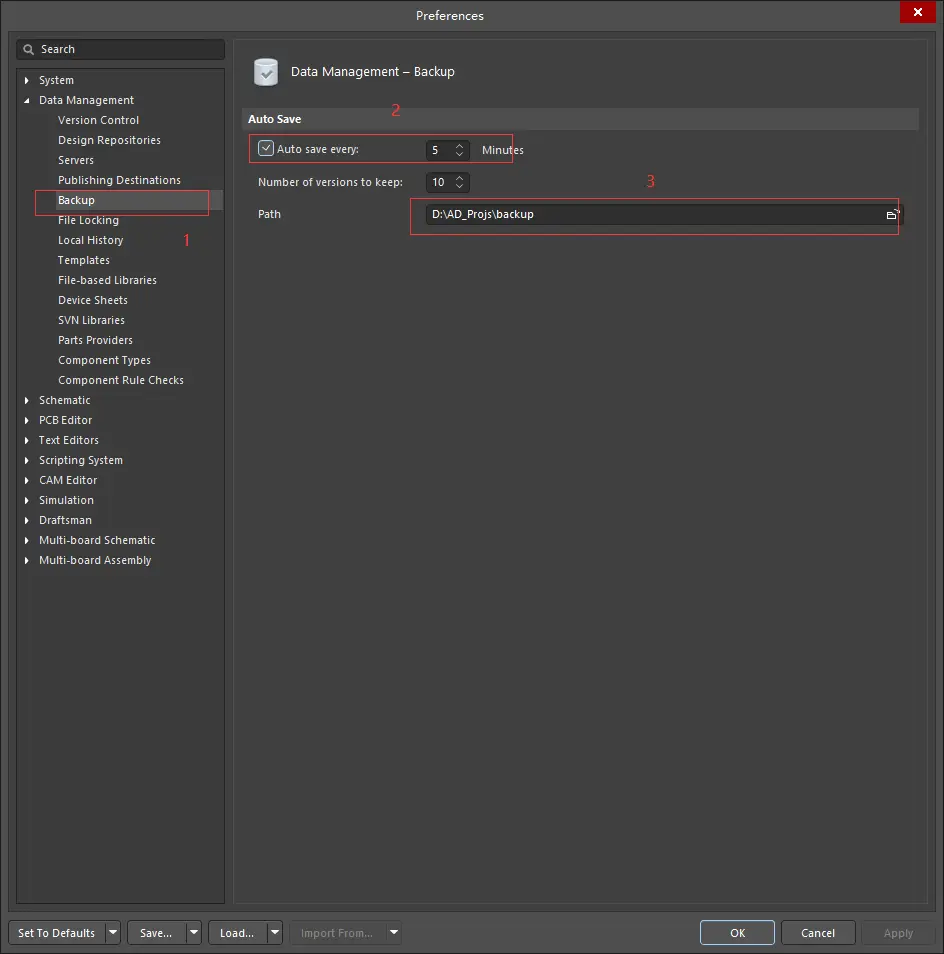
Task: Expand the Multi-board Schematic category
Action: point(26,541)
